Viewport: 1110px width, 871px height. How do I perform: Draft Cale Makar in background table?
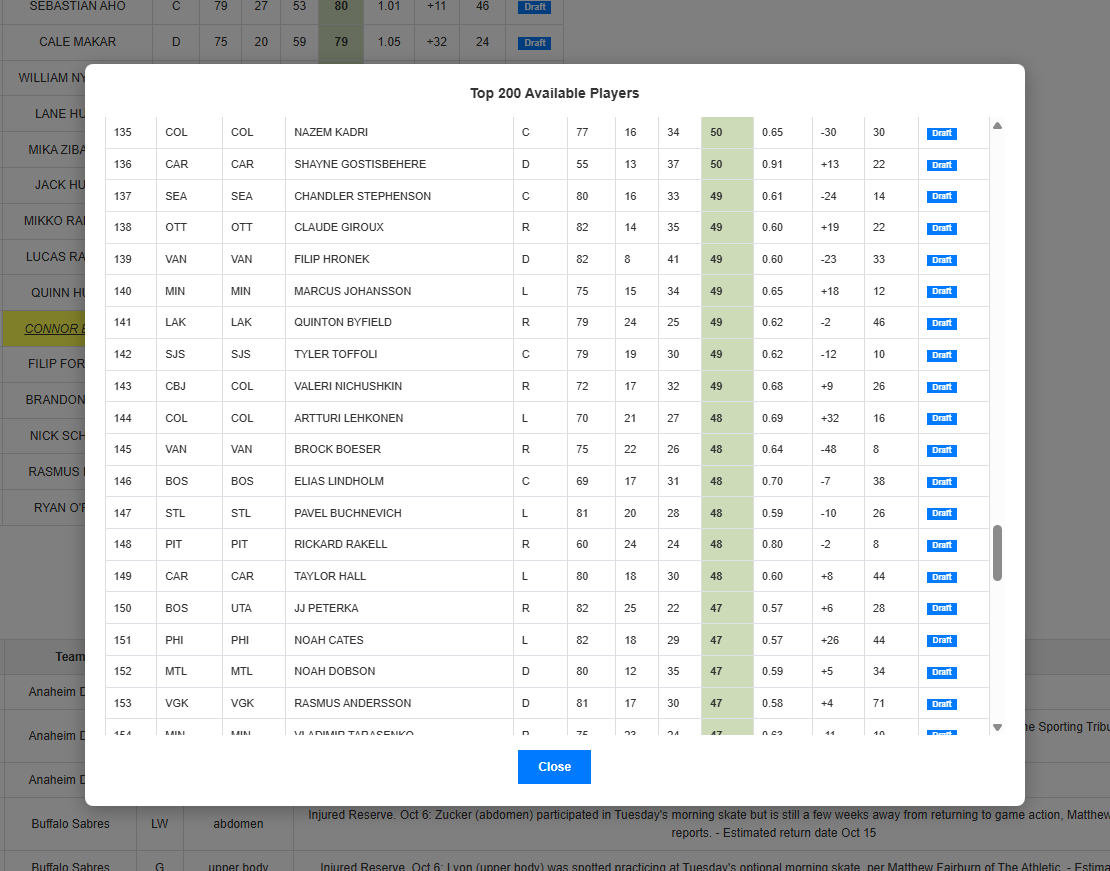[x=534, y=42]
